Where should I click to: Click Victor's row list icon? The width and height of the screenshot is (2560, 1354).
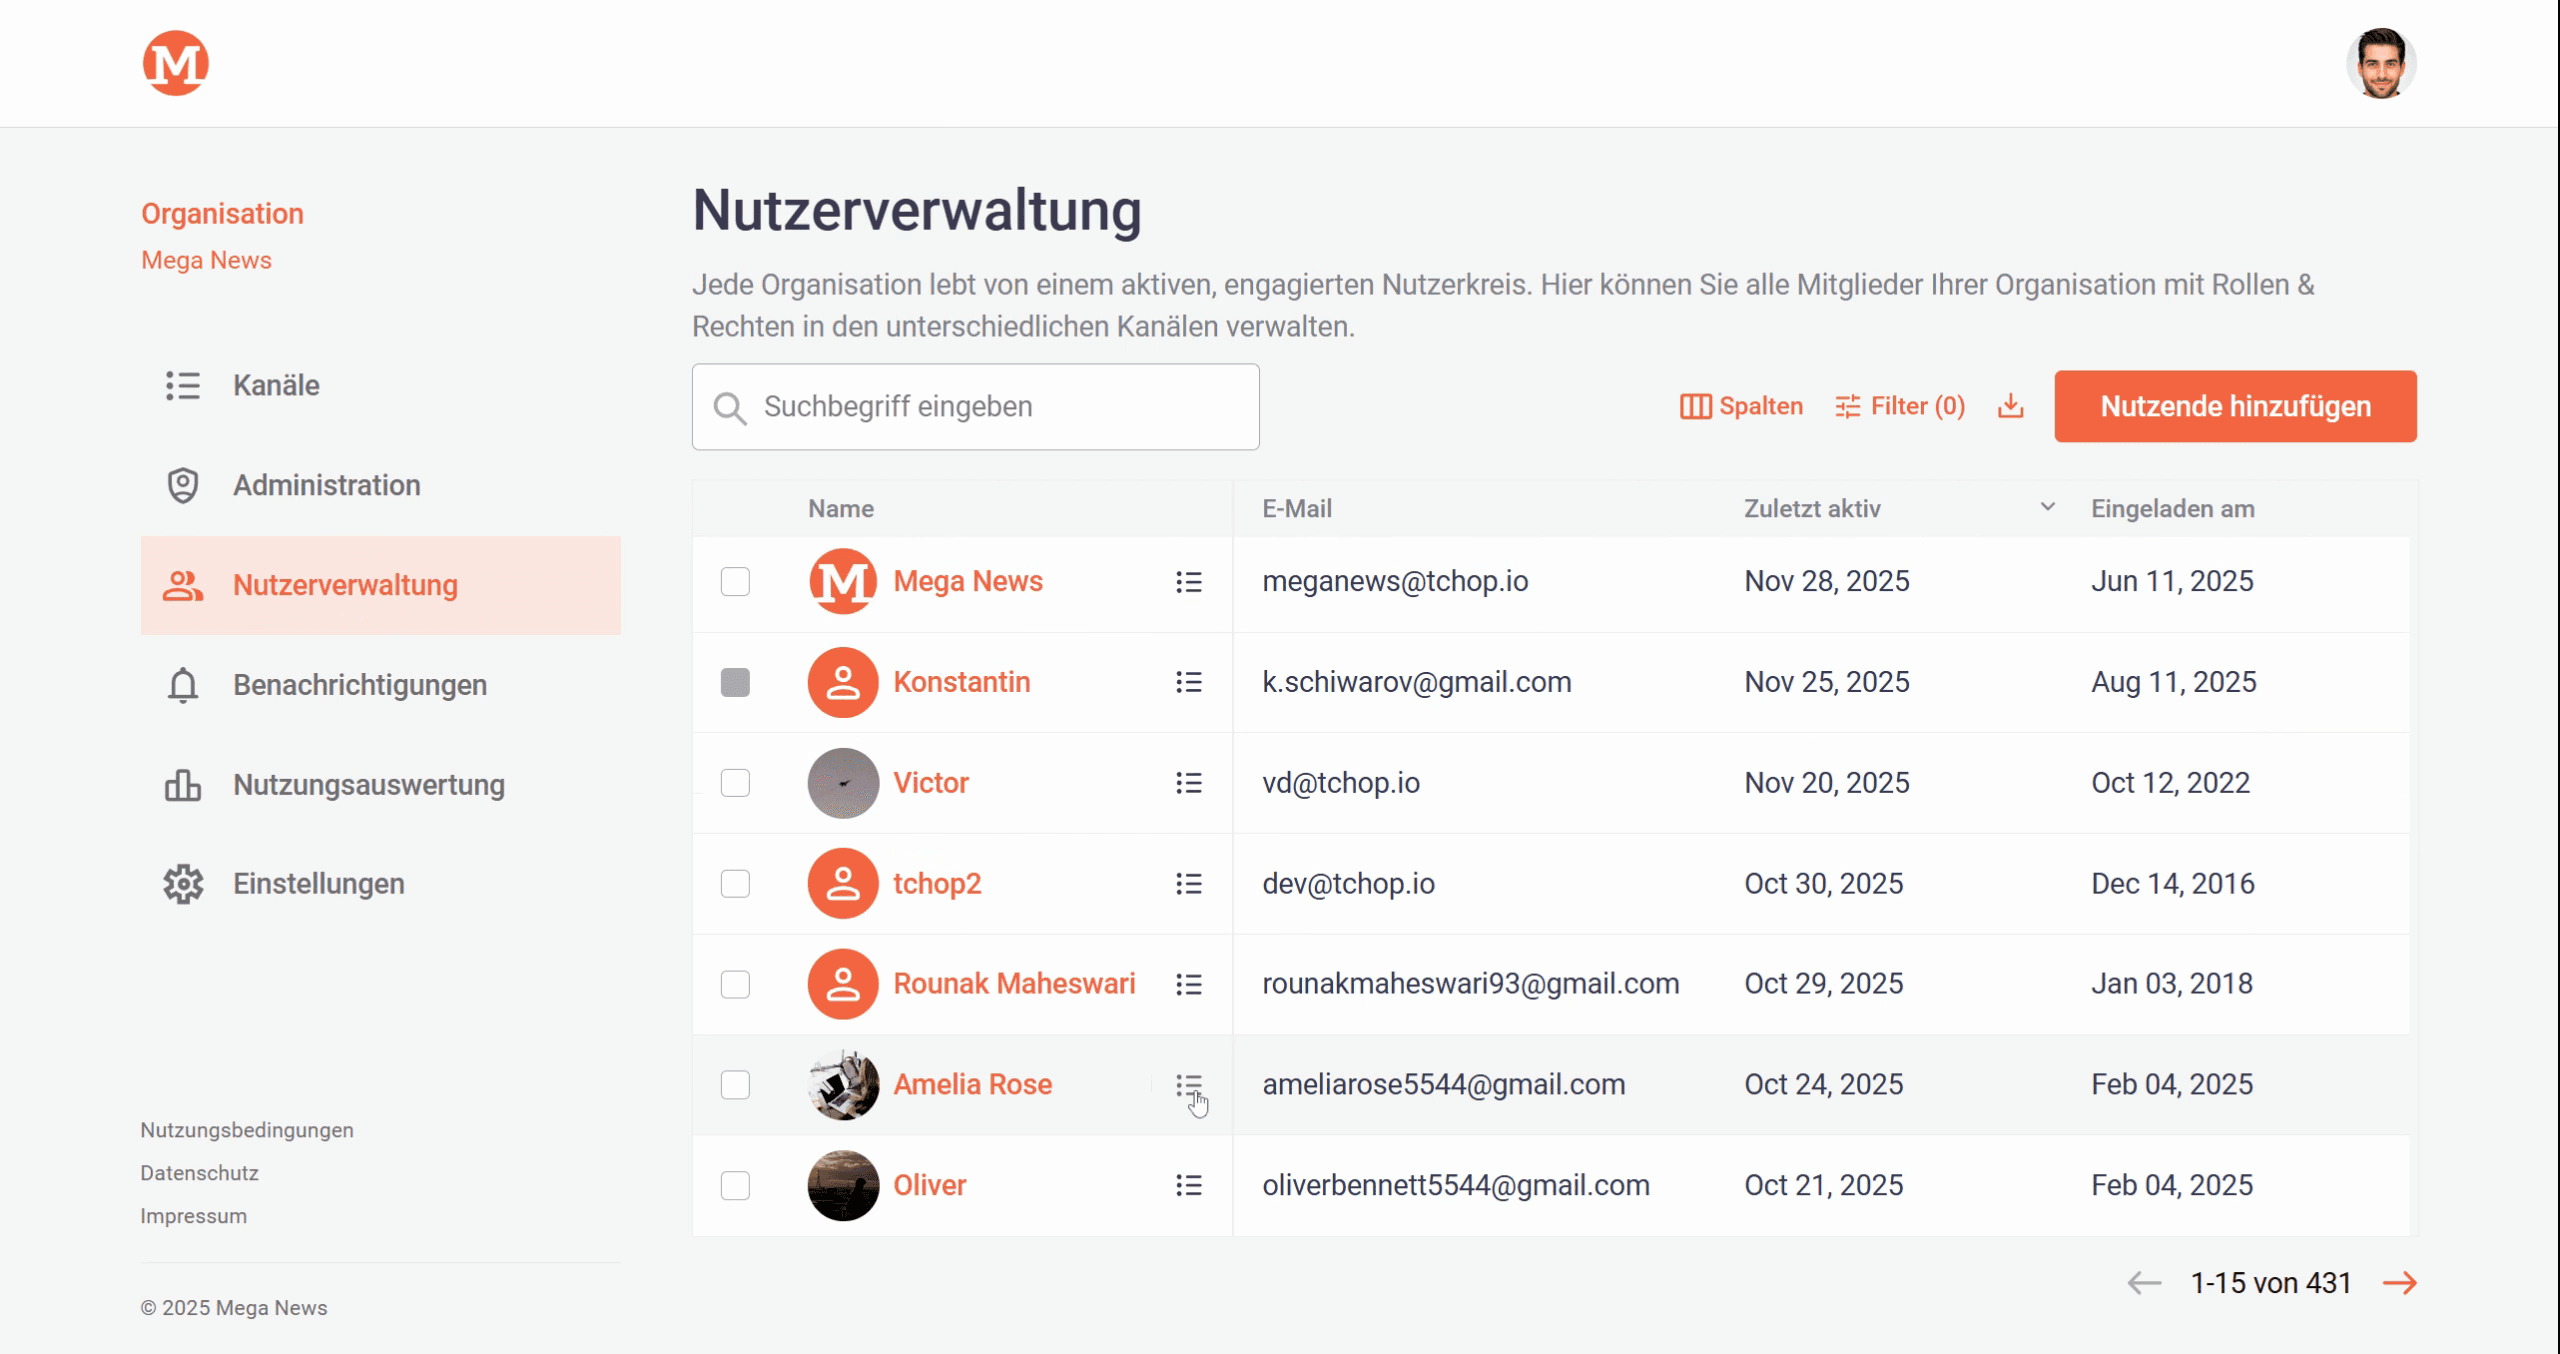tap(1188, 783)
